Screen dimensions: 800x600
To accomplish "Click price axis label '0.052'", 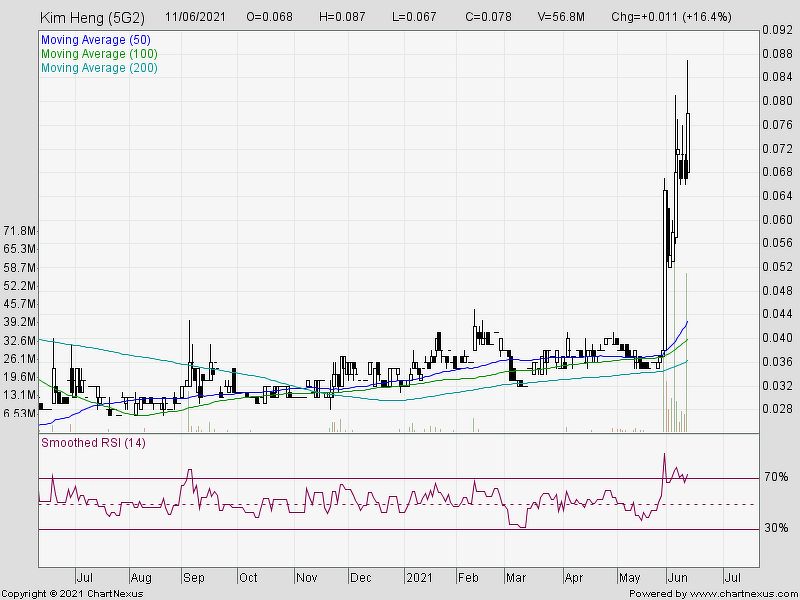I will click(x=777, y=267).
